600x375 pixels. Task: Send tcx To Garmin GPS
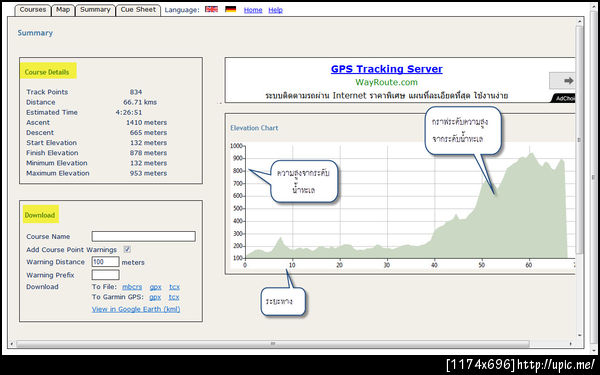[x=174, y=297]
